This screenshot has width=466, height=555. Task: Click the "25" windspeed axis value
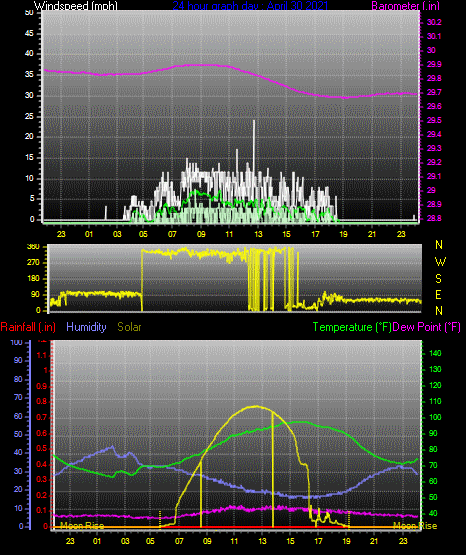(29, 116)
